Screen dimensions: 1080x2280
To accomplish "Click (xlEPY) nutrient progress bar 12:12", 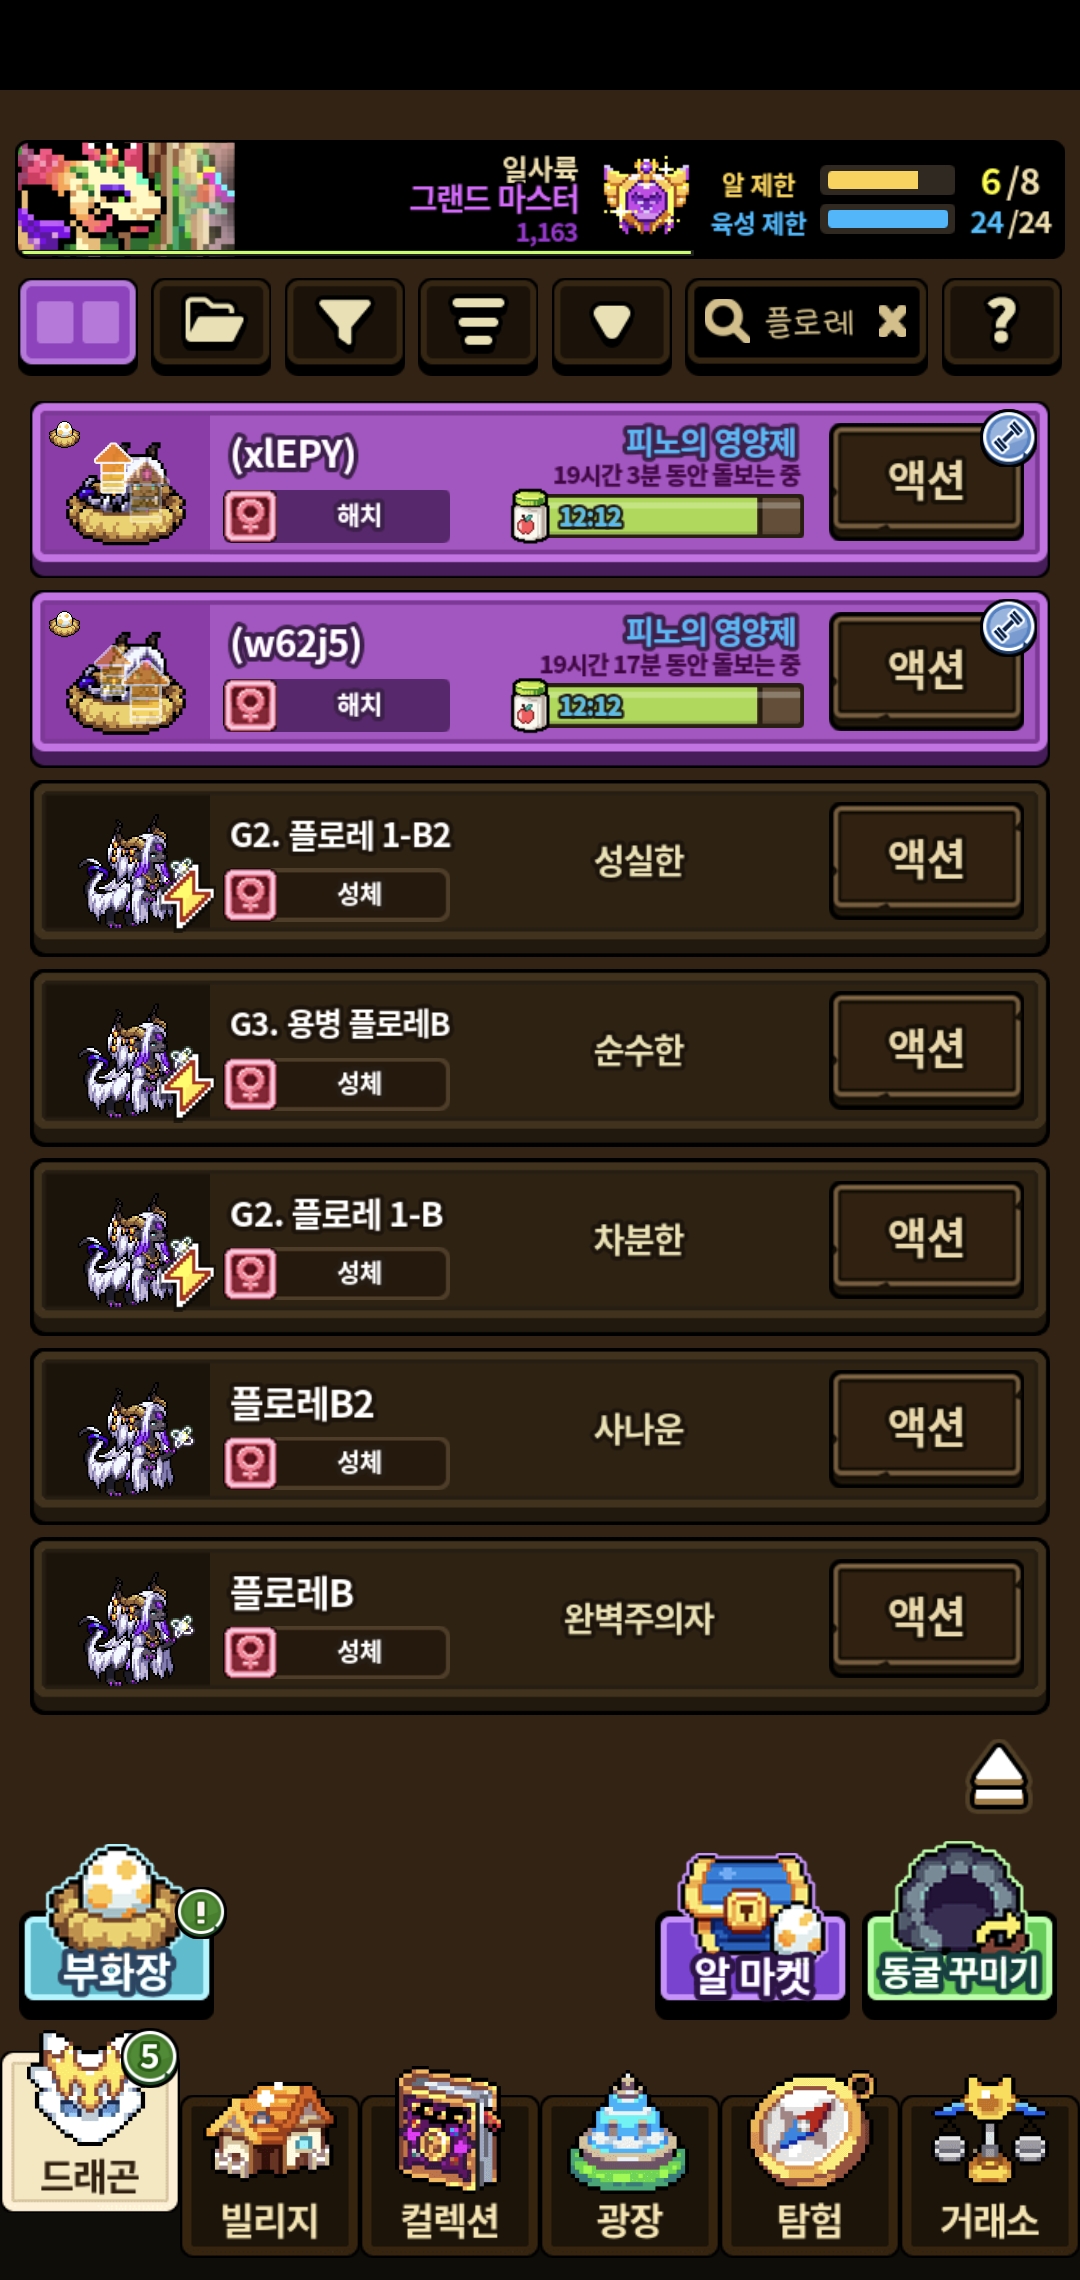I will click(x=658, y=517).
